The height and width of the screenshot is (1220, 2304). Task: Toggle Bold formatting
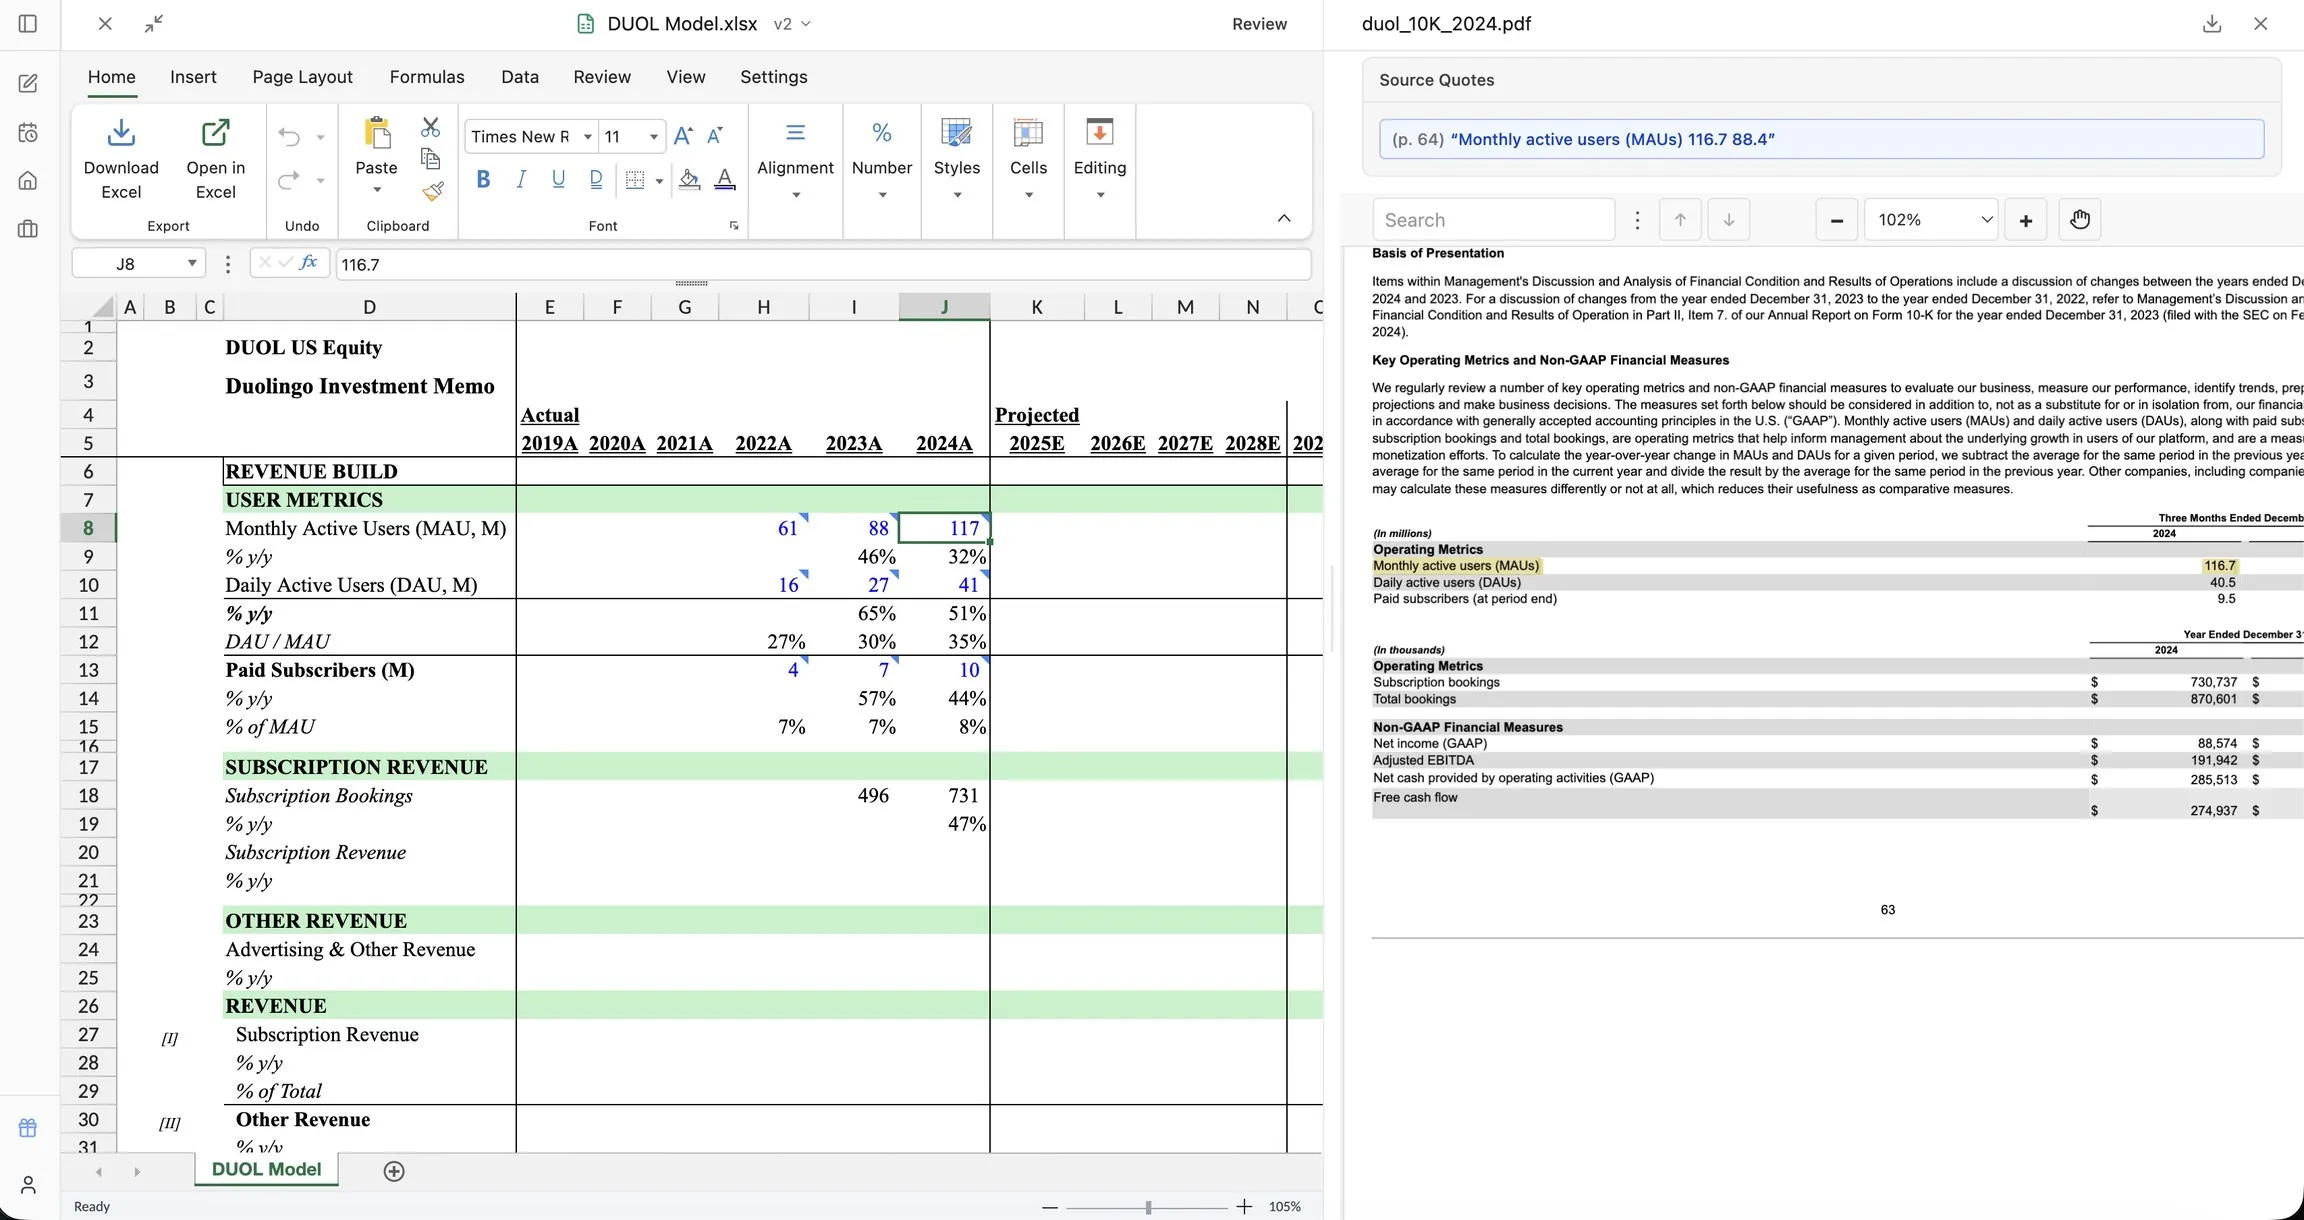pos(483,179)
